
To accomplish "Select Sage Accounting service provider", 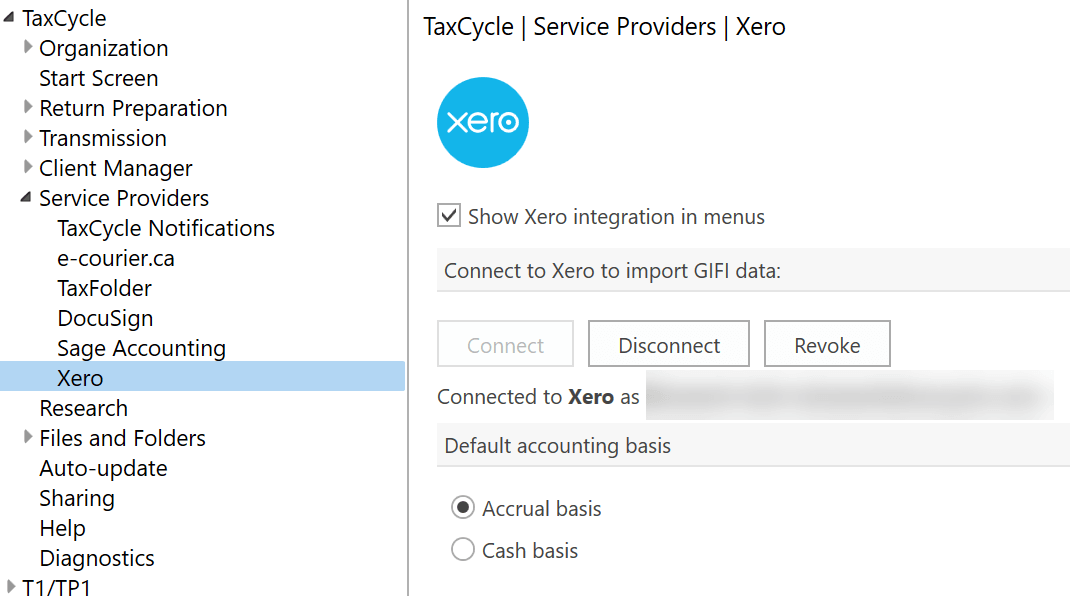I will [x=141, y=349].
